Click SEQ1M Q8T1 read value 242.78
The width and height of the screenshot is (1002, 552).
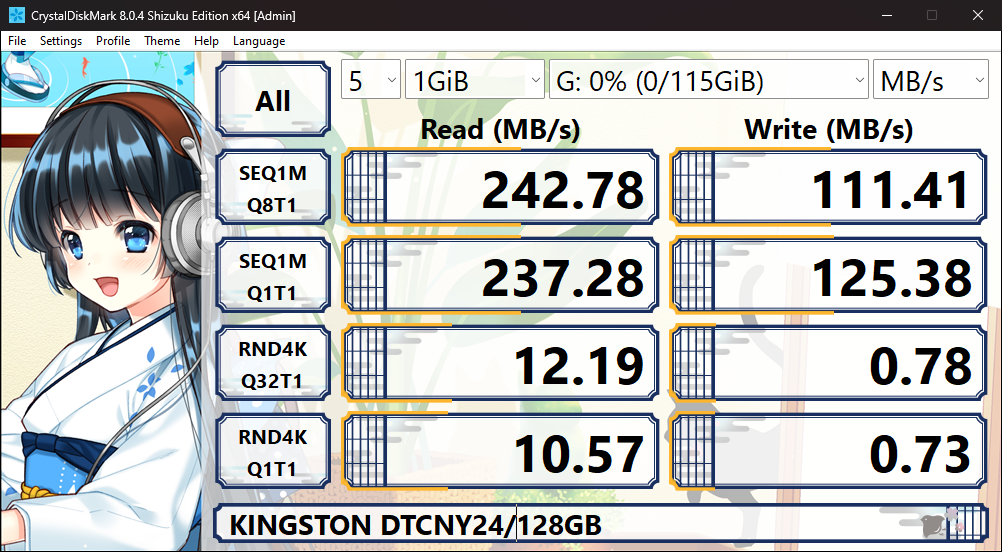pyautogui.click(x=500, y=188)
